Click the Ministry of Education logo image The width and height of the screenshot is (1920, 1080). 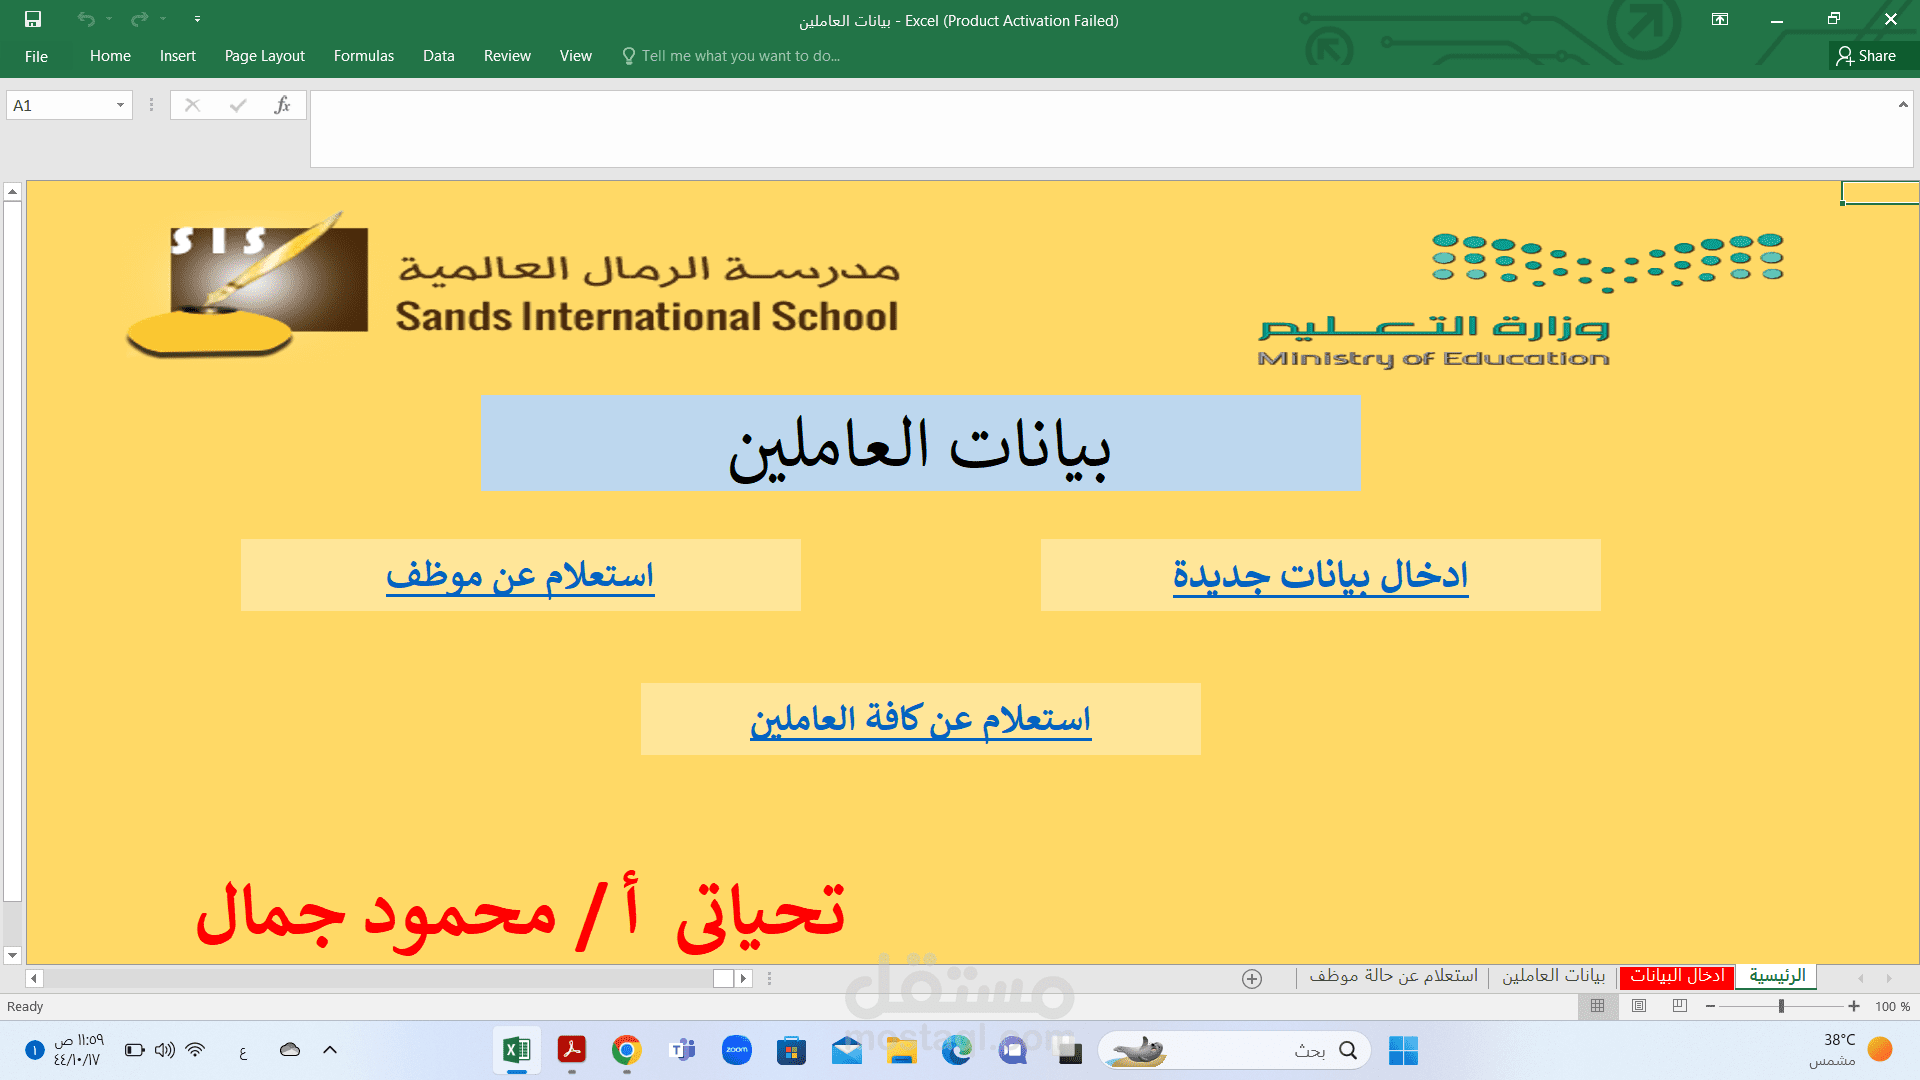[x=1521, y=300]
